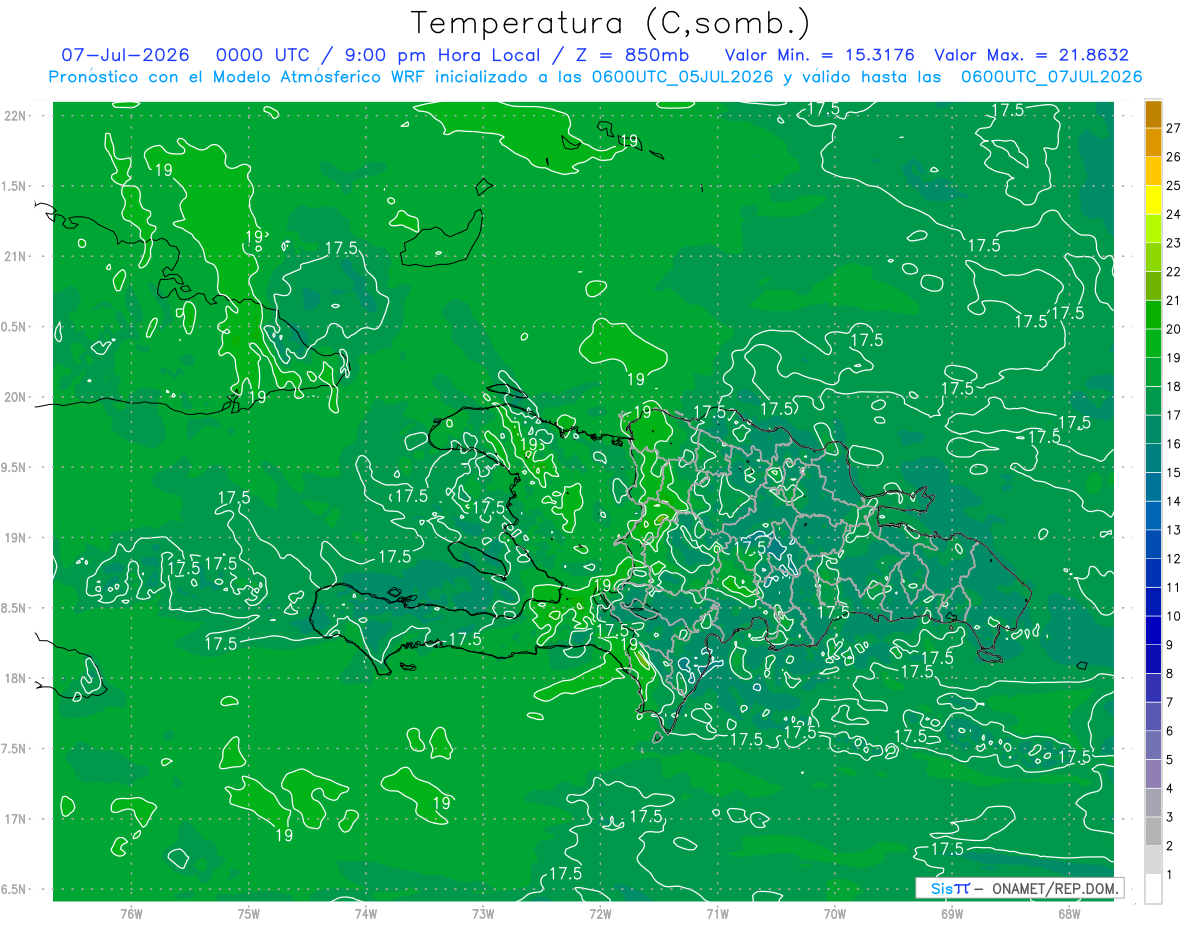Click the '73W' longitude axis label
Image resolution: width=1200 pixels, height=927 pixels.
(483, 913)
